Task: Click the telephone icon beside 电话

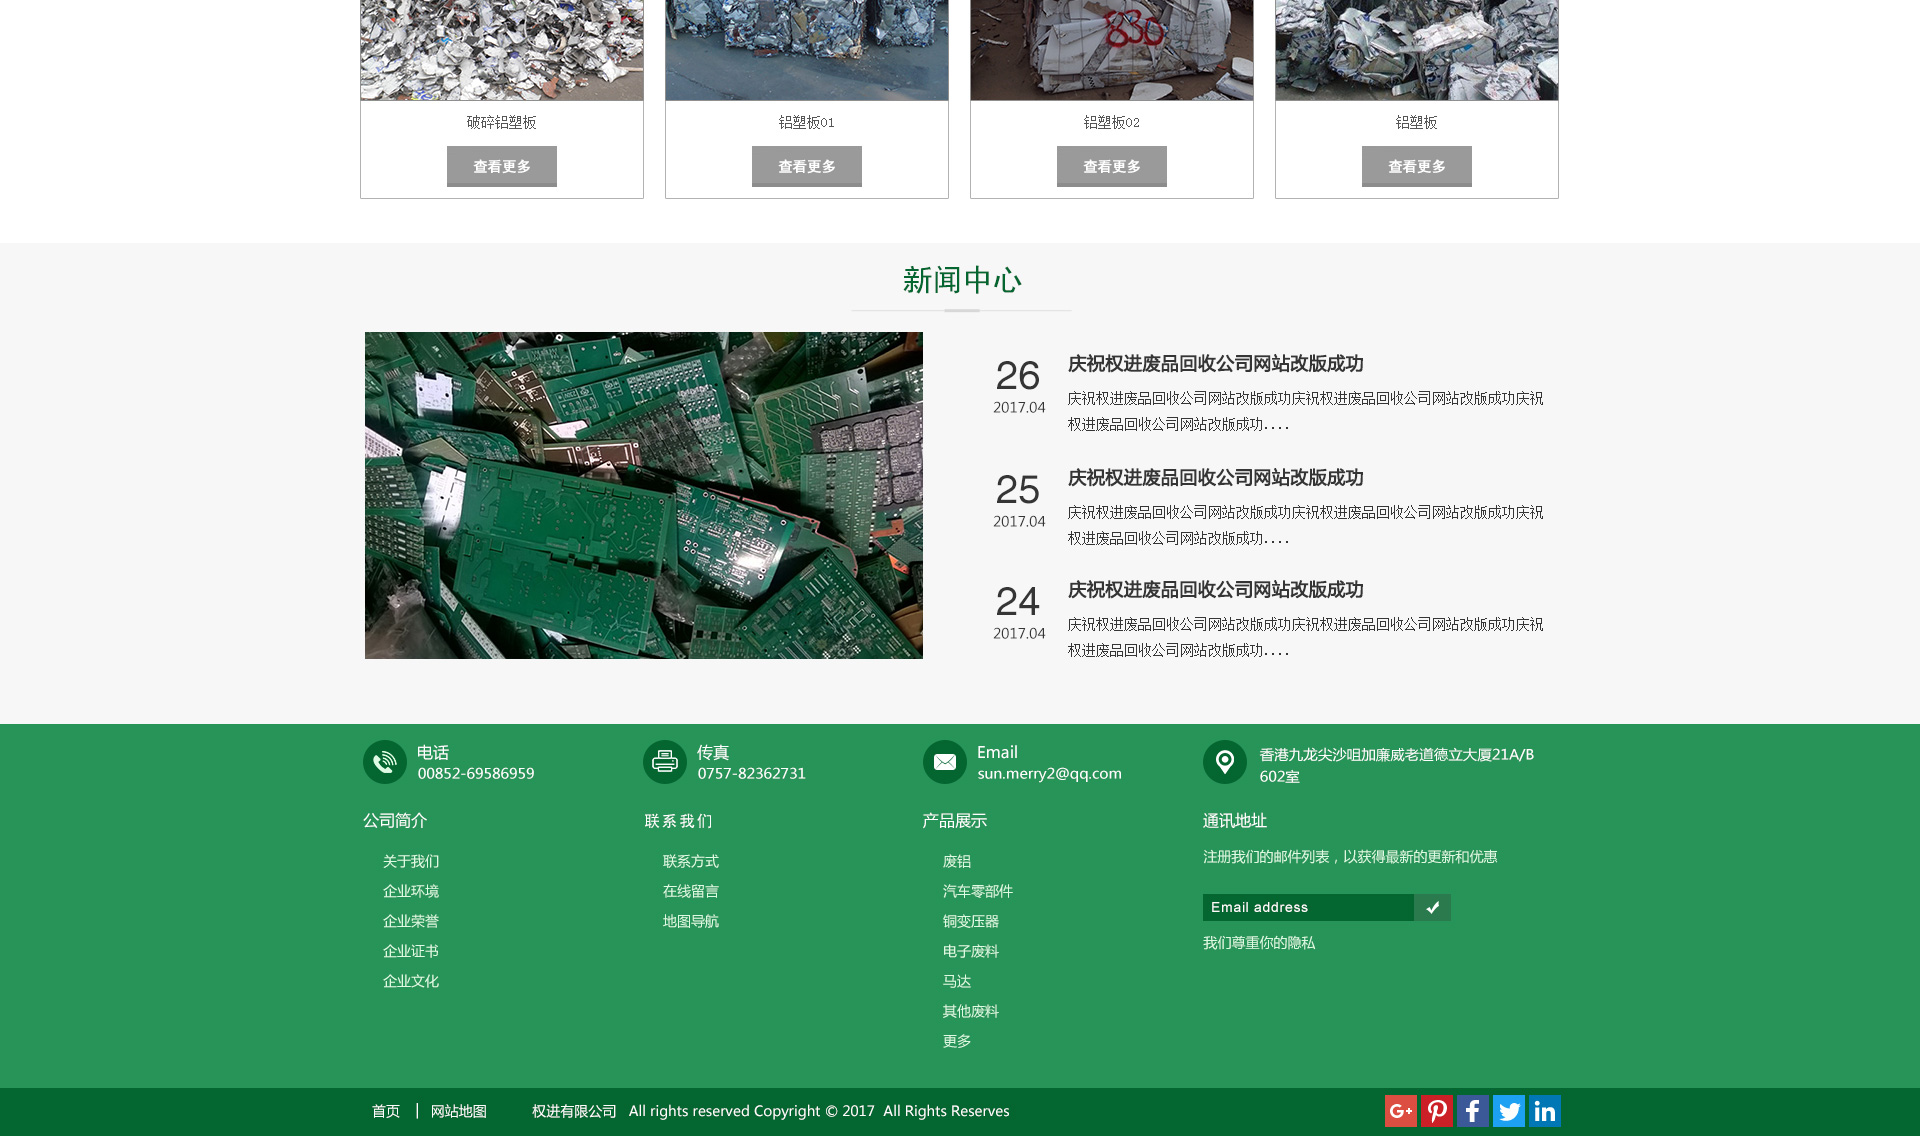Action: tap(385, 762)
